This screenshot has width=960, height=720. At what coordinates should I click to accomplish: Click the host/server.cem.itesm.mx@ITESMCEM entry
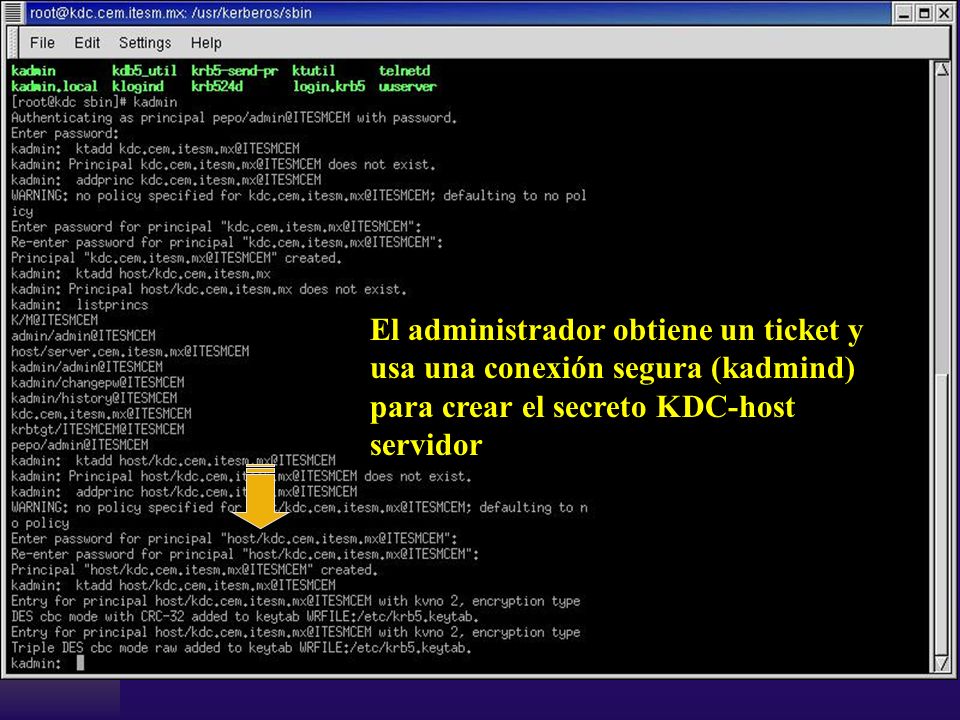[x=130, y=351]
